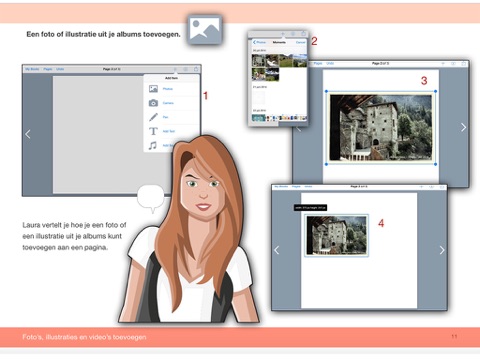Go back to Photos in Moments picker
480x360 pixels.
coord(259,42)
